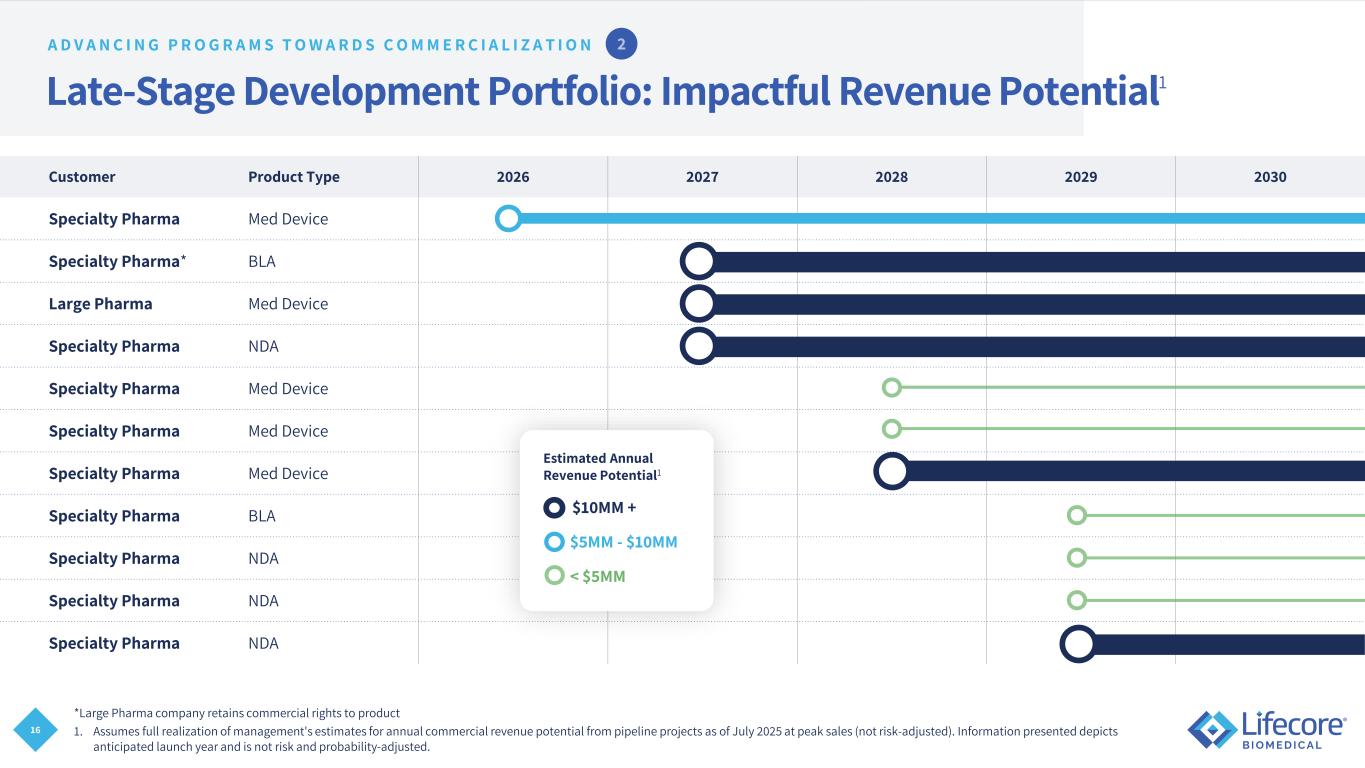
Task: Select the navy marker in Specialty Pharma* BLA row
Action: coord(698,262)
